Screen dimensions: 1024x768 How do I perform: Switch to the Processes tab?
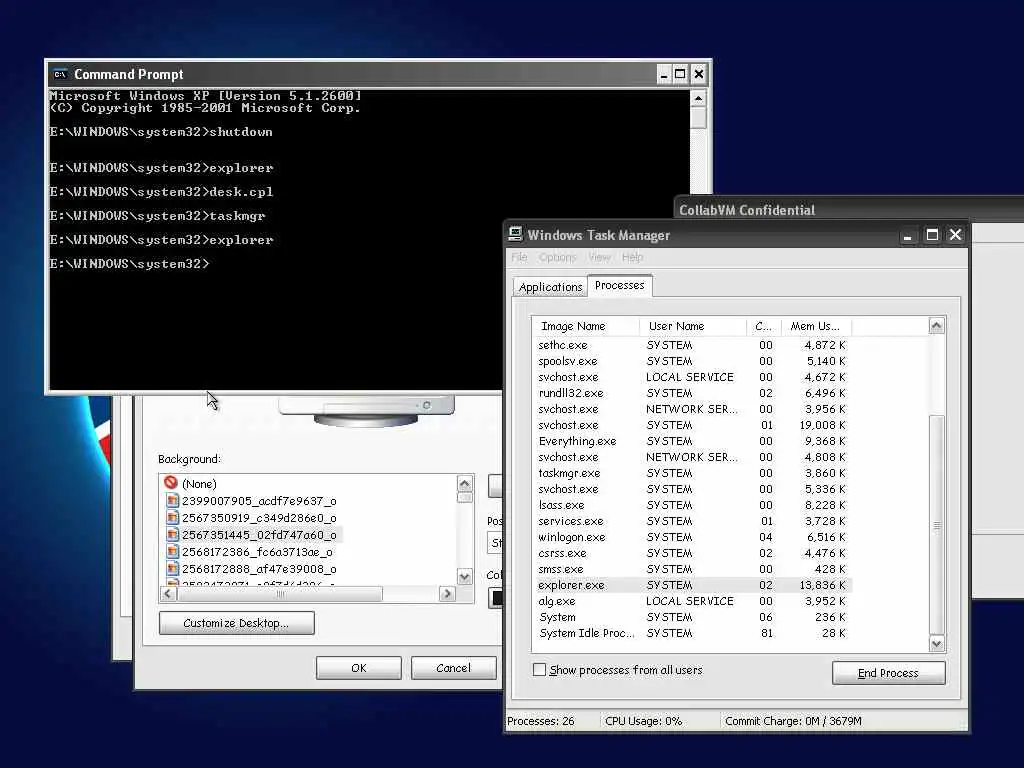point(620,285)
